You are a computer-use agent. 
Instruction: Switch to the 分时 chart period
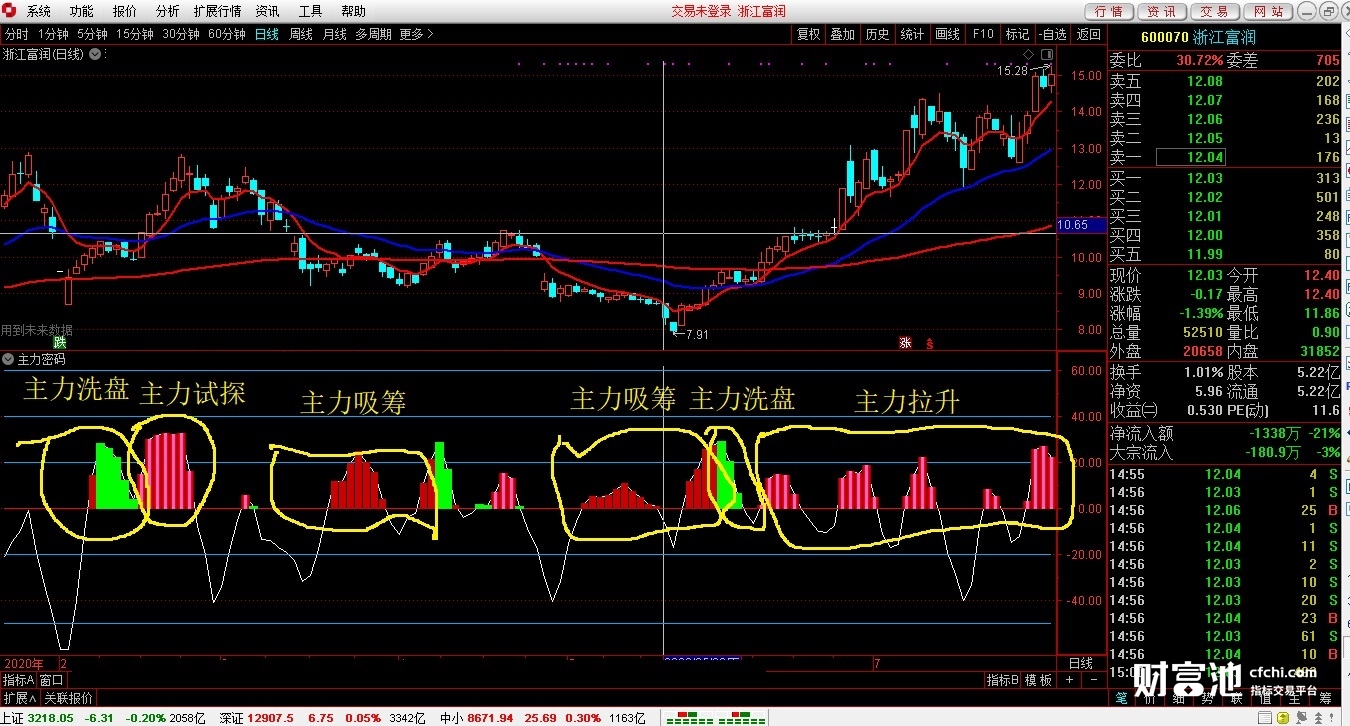point(16,33)
